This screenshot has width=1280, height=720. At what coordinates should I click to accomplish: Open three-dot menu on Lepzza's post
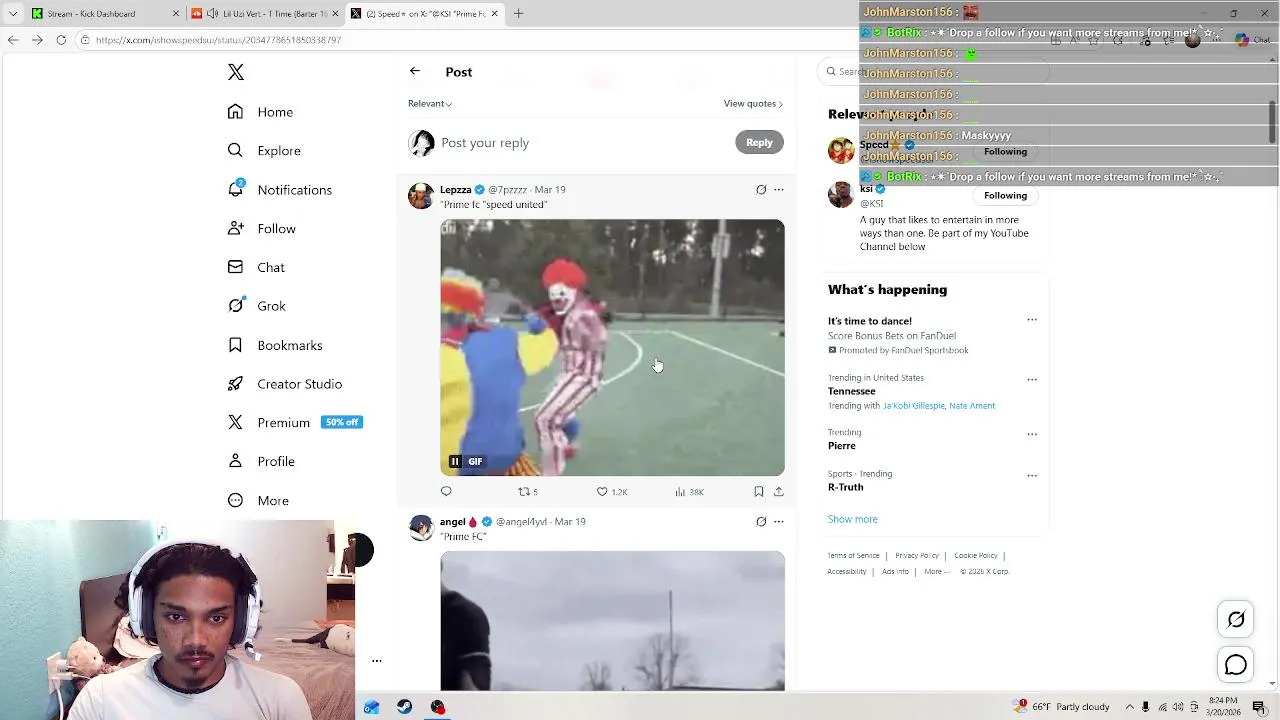[779, 189]
